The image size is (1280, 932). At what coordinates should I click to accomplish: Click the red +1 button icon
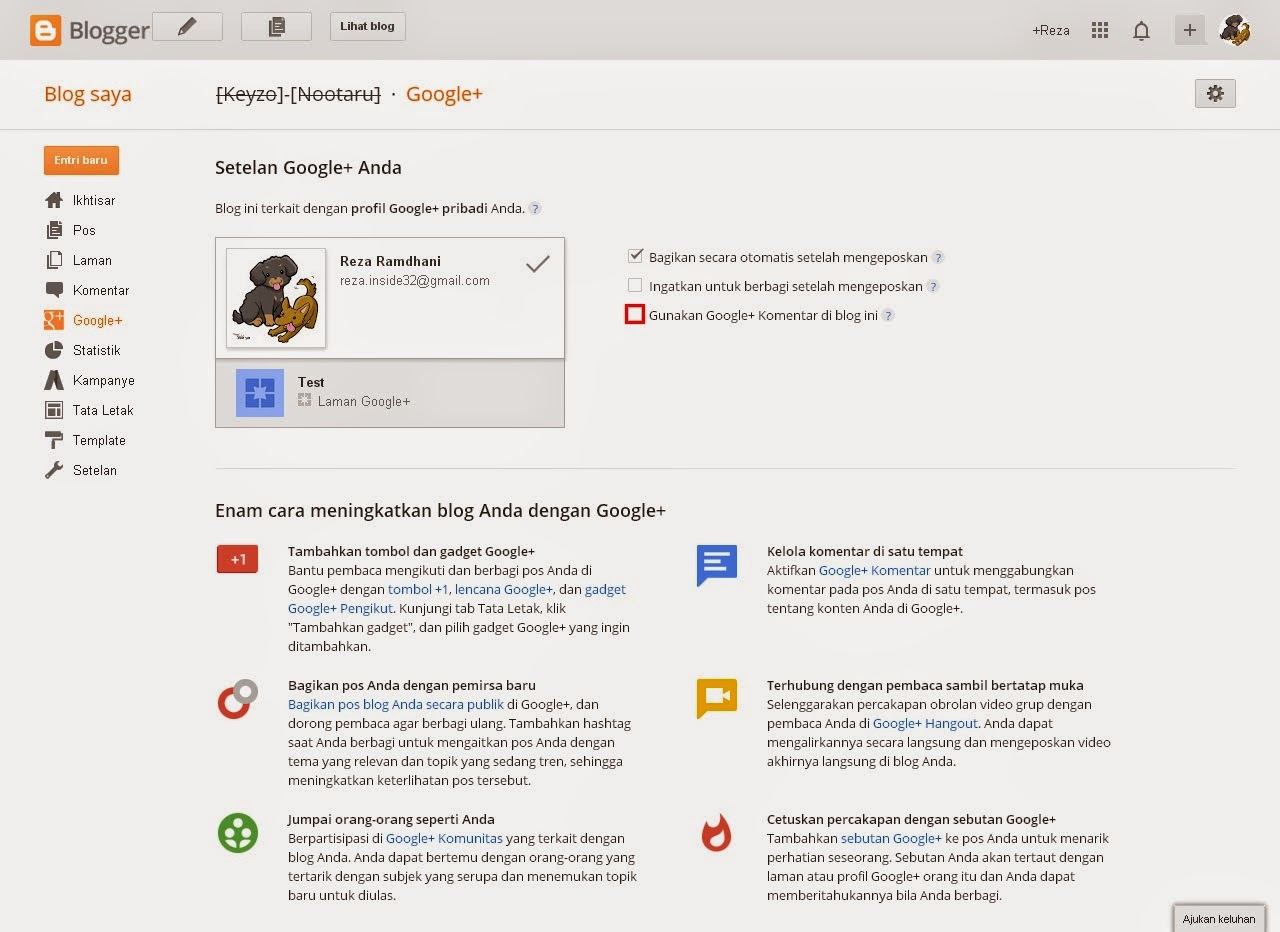tap(238, 559)
